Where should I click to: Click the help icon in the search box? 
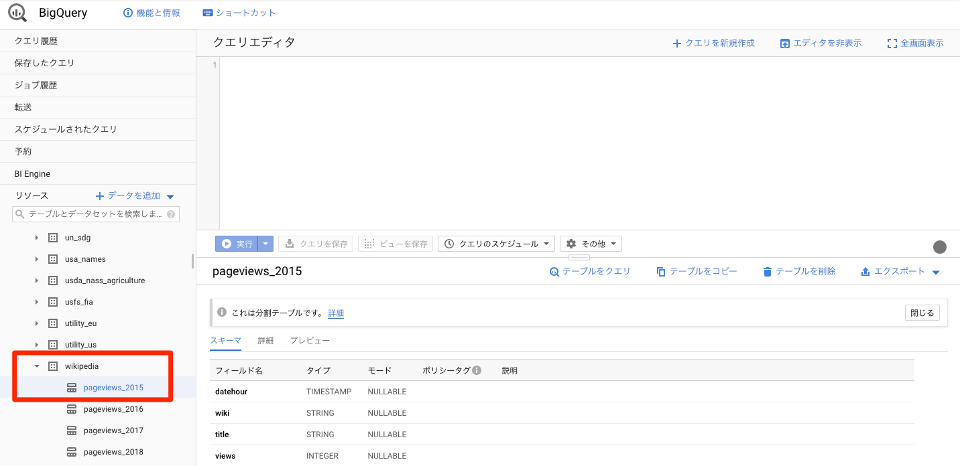[171, 215]
